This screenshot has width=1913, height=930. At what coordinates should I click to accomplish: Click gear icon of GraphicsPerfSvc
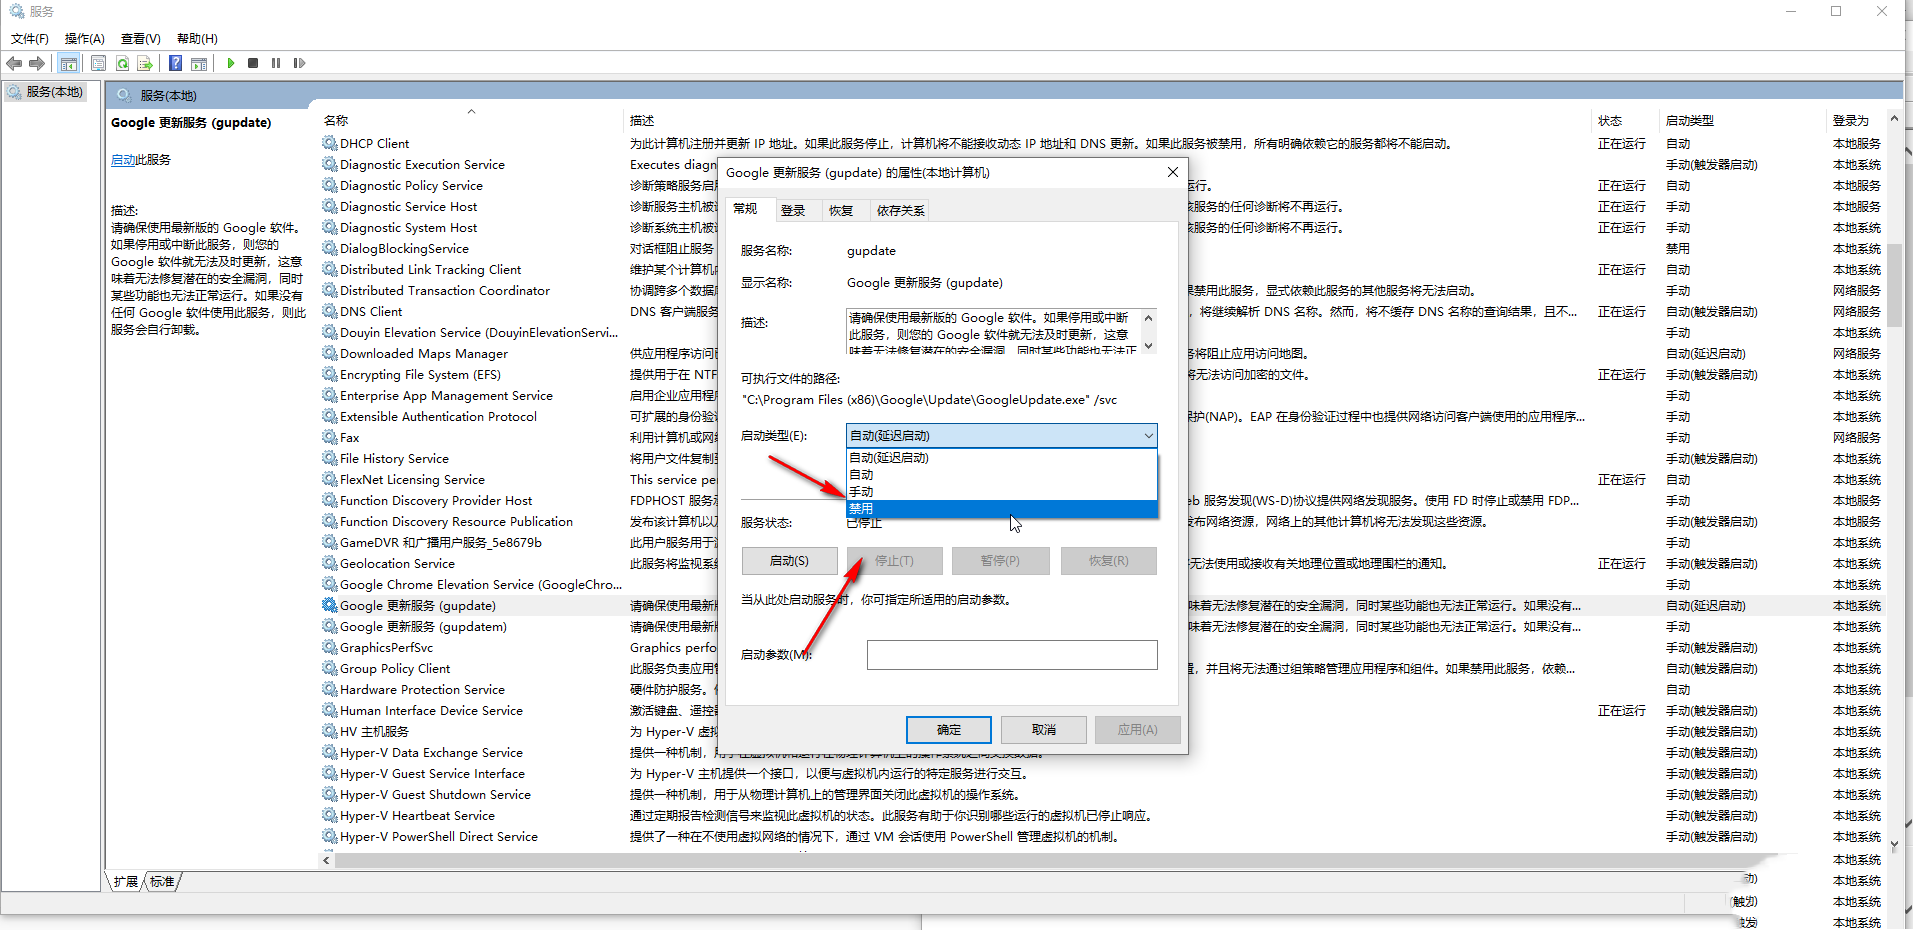330,647
